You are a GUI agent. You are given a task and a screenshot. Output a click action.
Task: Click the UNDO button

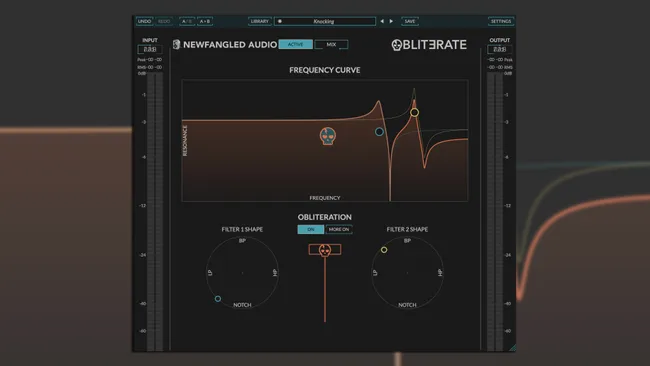click(144, 21)
